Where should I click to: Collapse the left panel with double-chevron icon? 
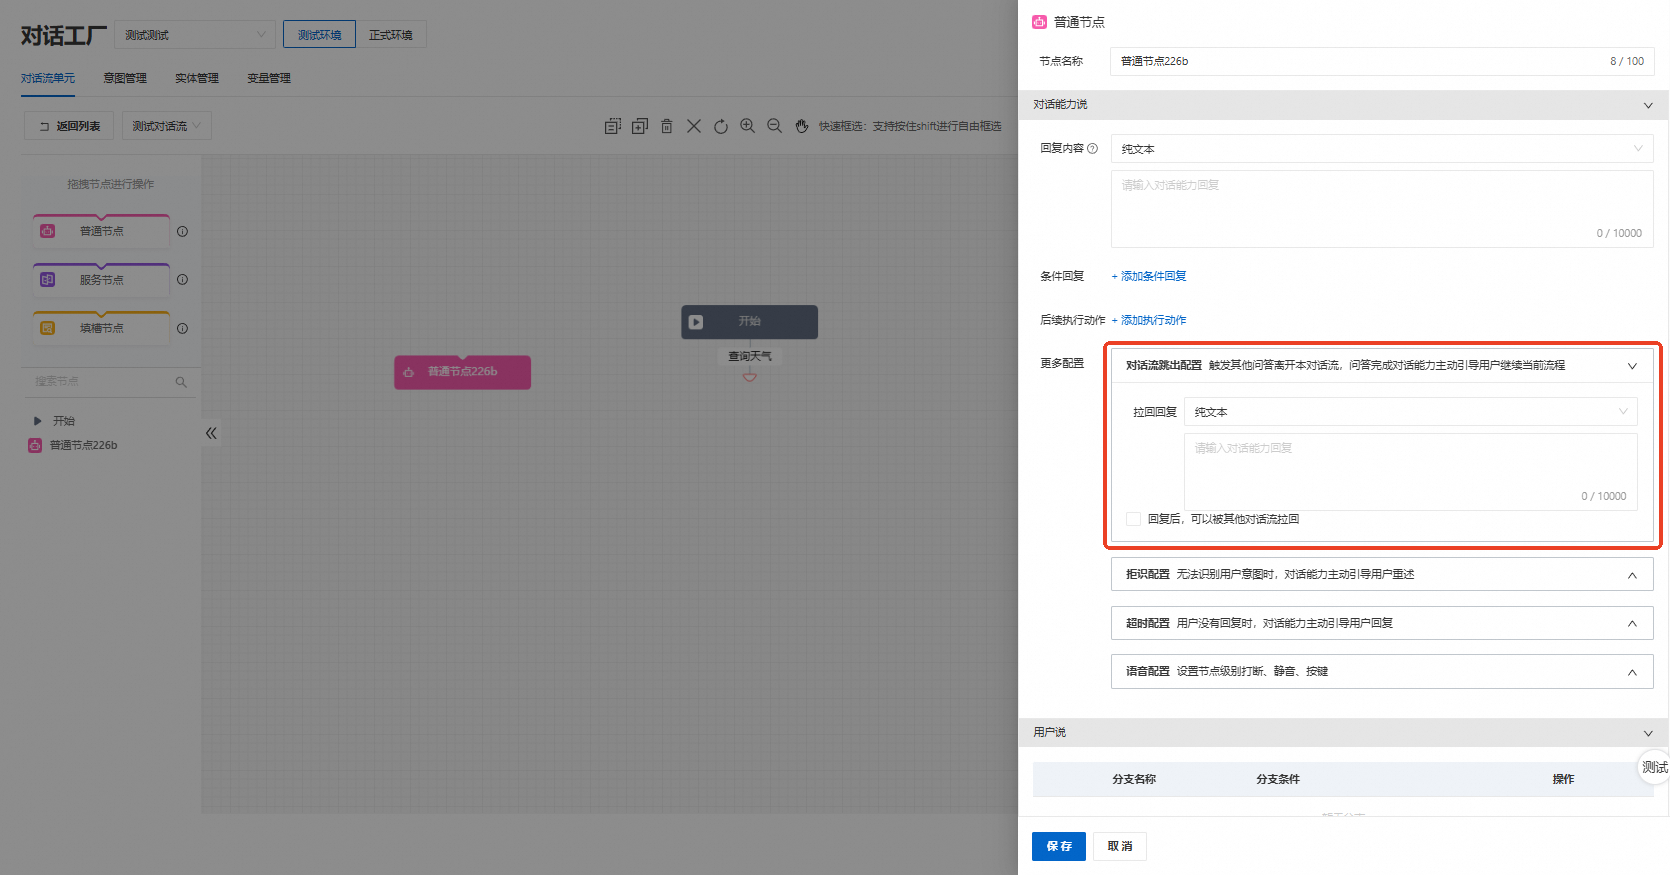coord(211,433)
